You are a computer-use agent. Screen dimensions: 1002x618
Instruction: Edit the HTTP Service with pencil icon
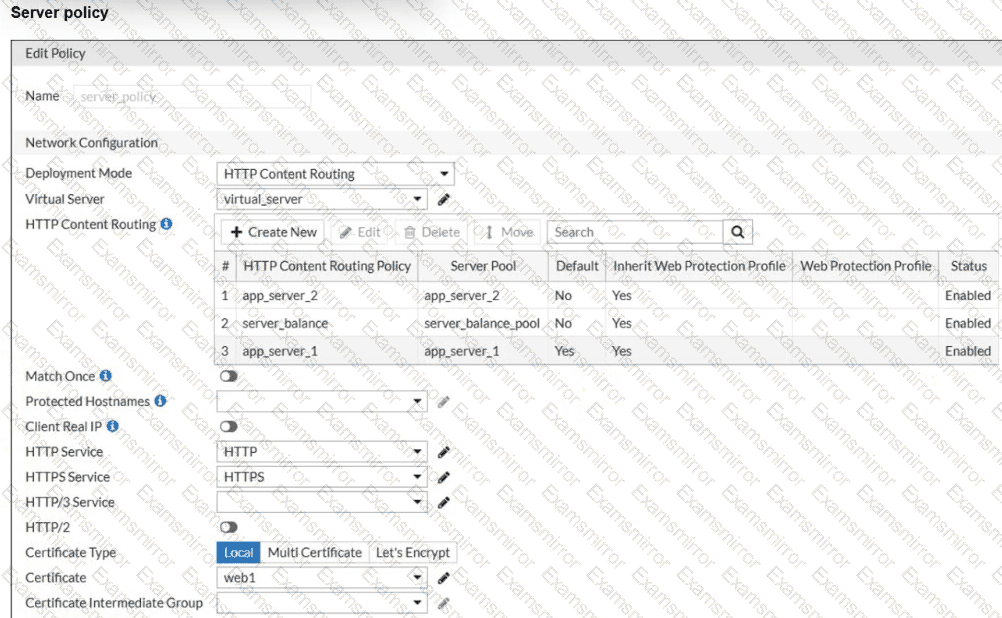pyautogui.click(x=443, y=452)
